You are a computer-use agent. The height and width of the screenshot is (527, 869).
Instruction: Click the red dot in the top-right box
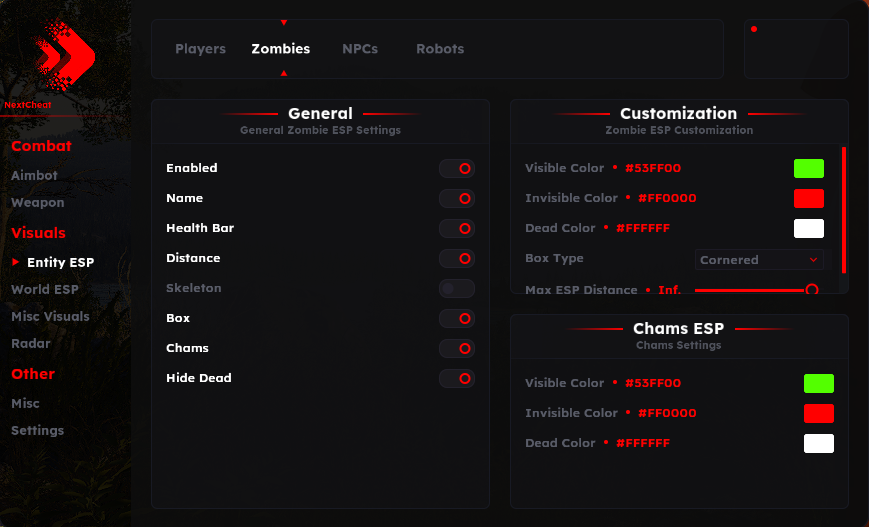[x=754, y=29]
